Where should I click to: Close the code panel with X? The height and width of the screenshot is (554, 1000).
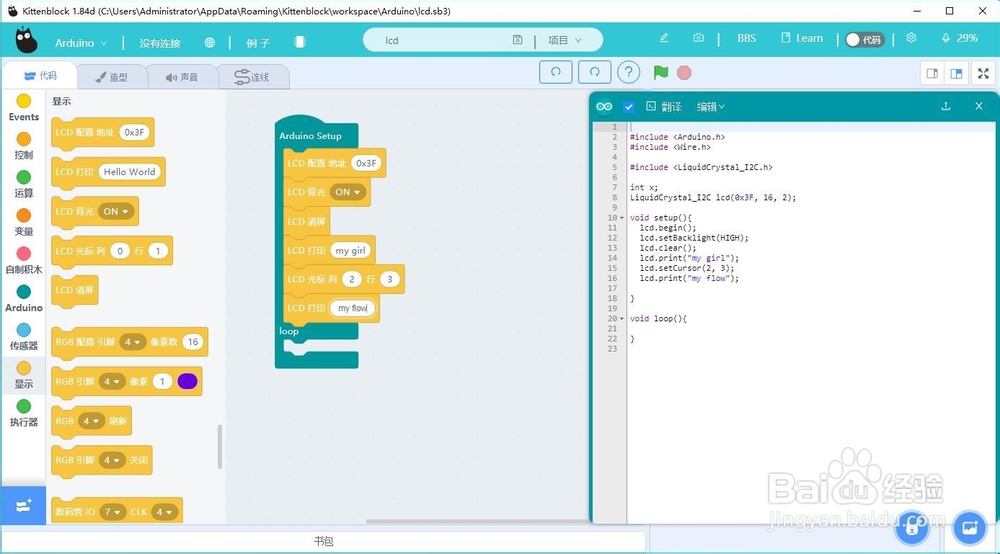[x=979, y=106]
